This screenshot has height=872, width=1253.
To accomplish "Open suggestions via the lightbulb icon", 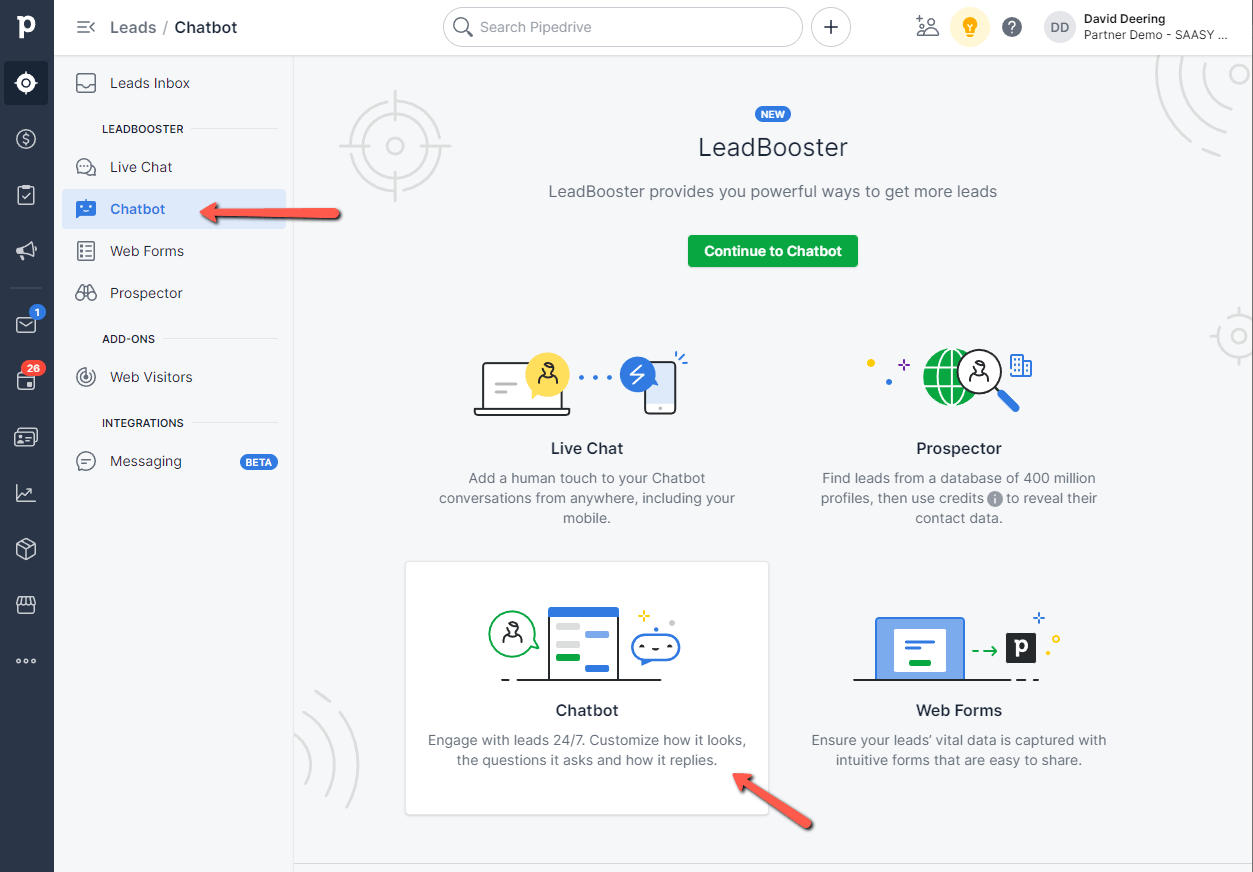I will (x=969, y=27).
